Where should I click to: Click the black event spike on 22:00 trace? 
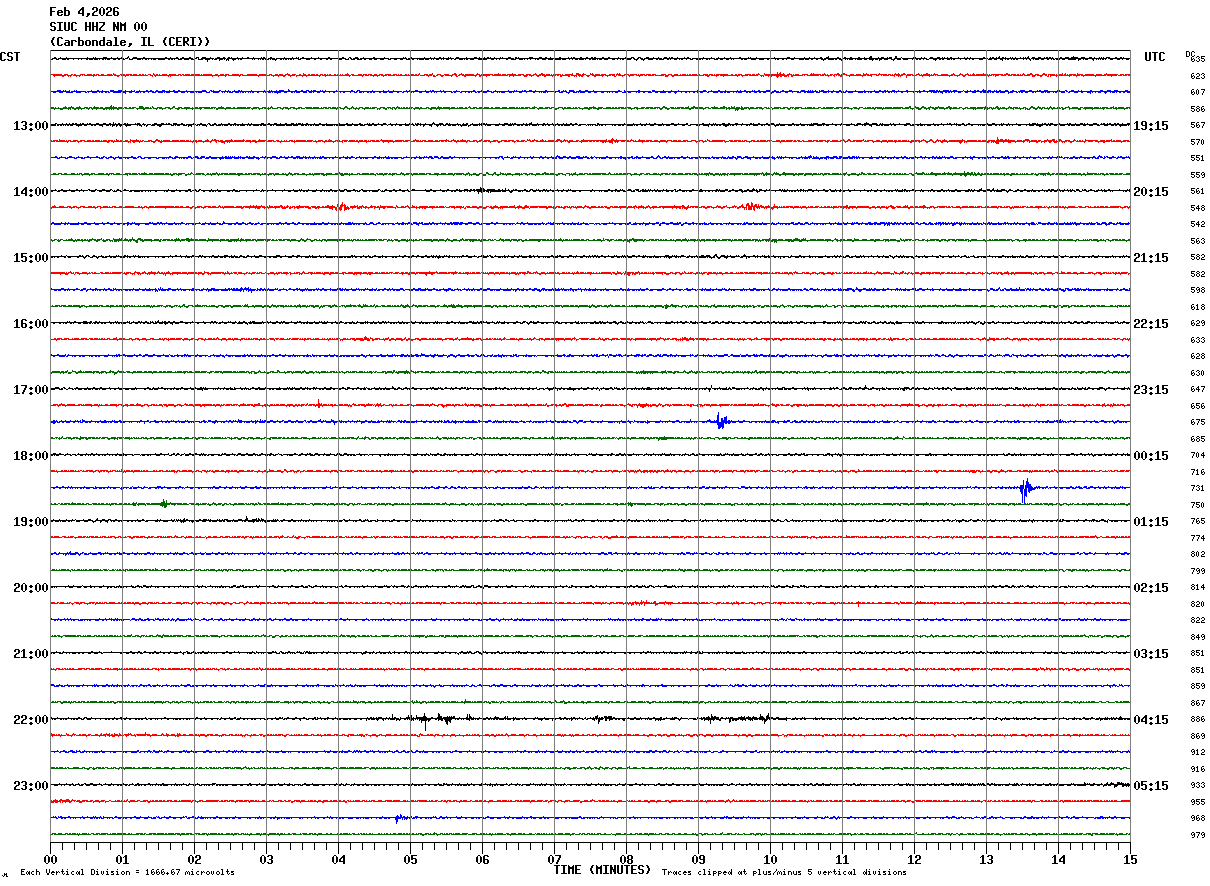coord(425,719)
